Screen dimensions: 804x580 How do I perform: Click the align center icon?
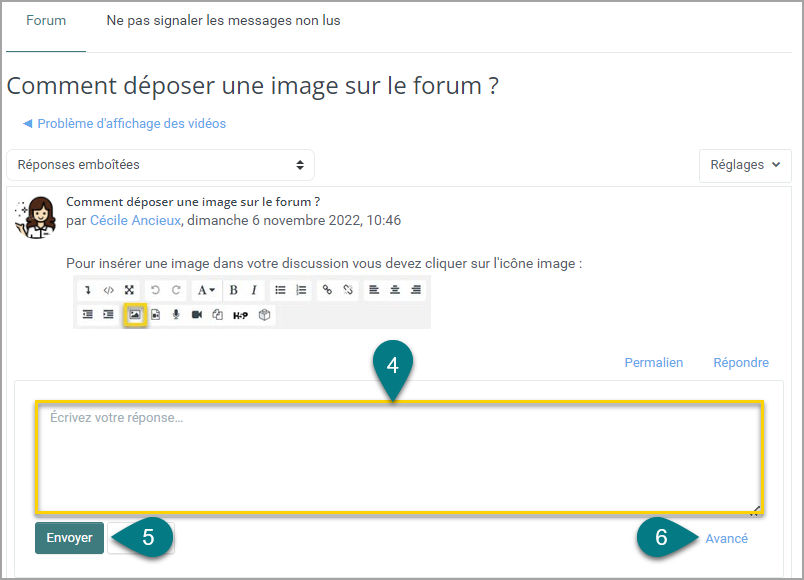tap(395, 290)
